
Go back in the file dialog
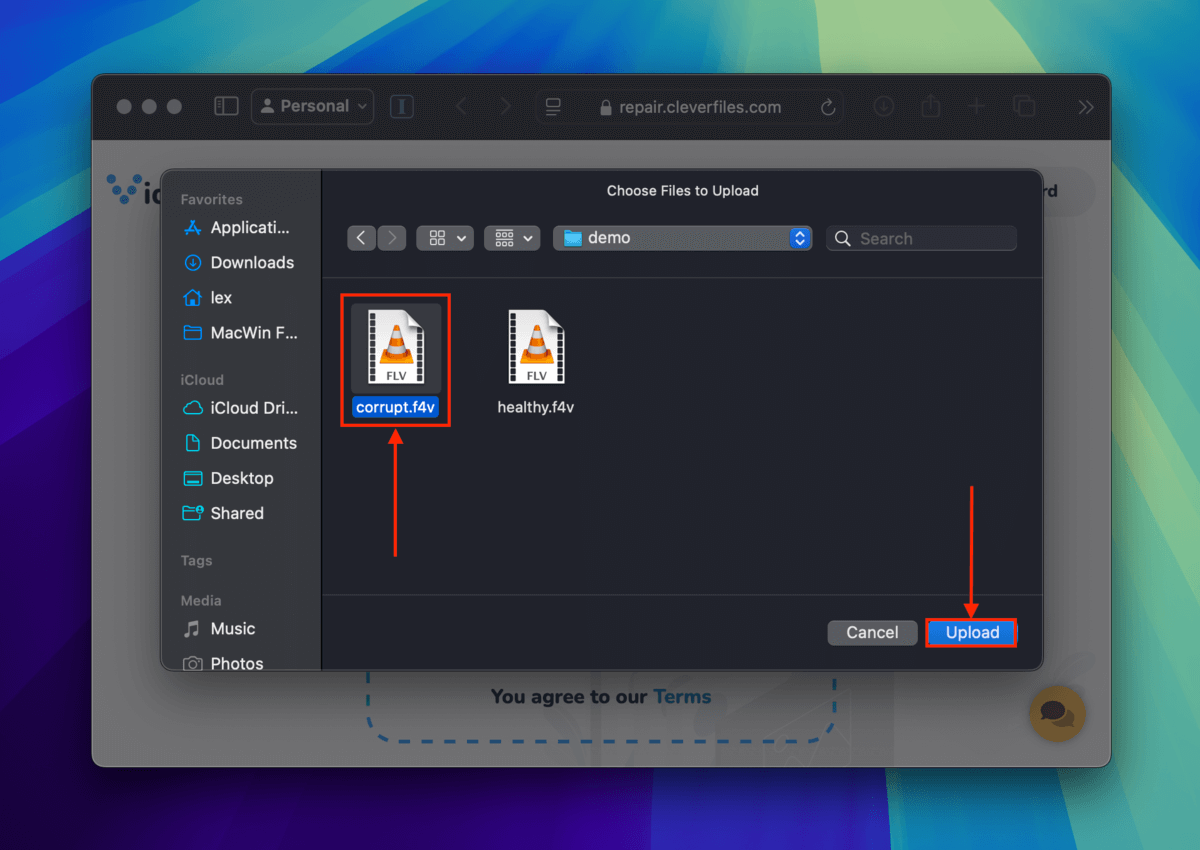[x=361, y=238]
